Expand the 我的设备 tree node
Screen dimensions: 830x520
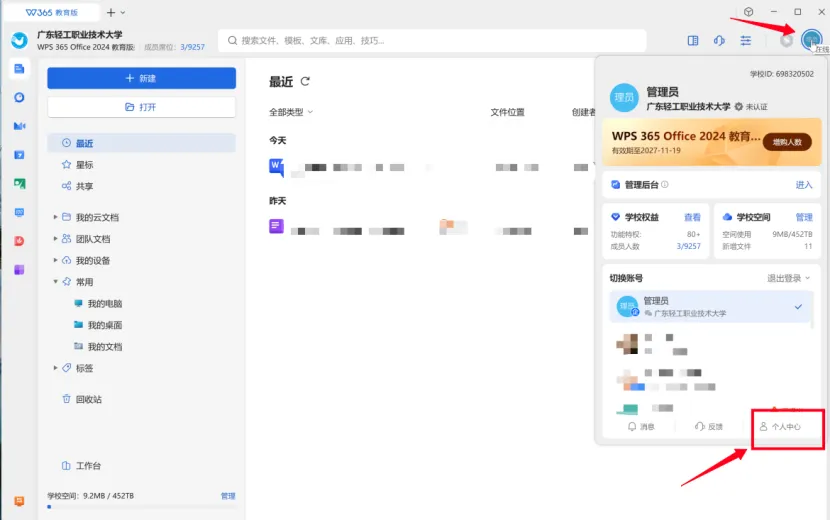point(56,261)
